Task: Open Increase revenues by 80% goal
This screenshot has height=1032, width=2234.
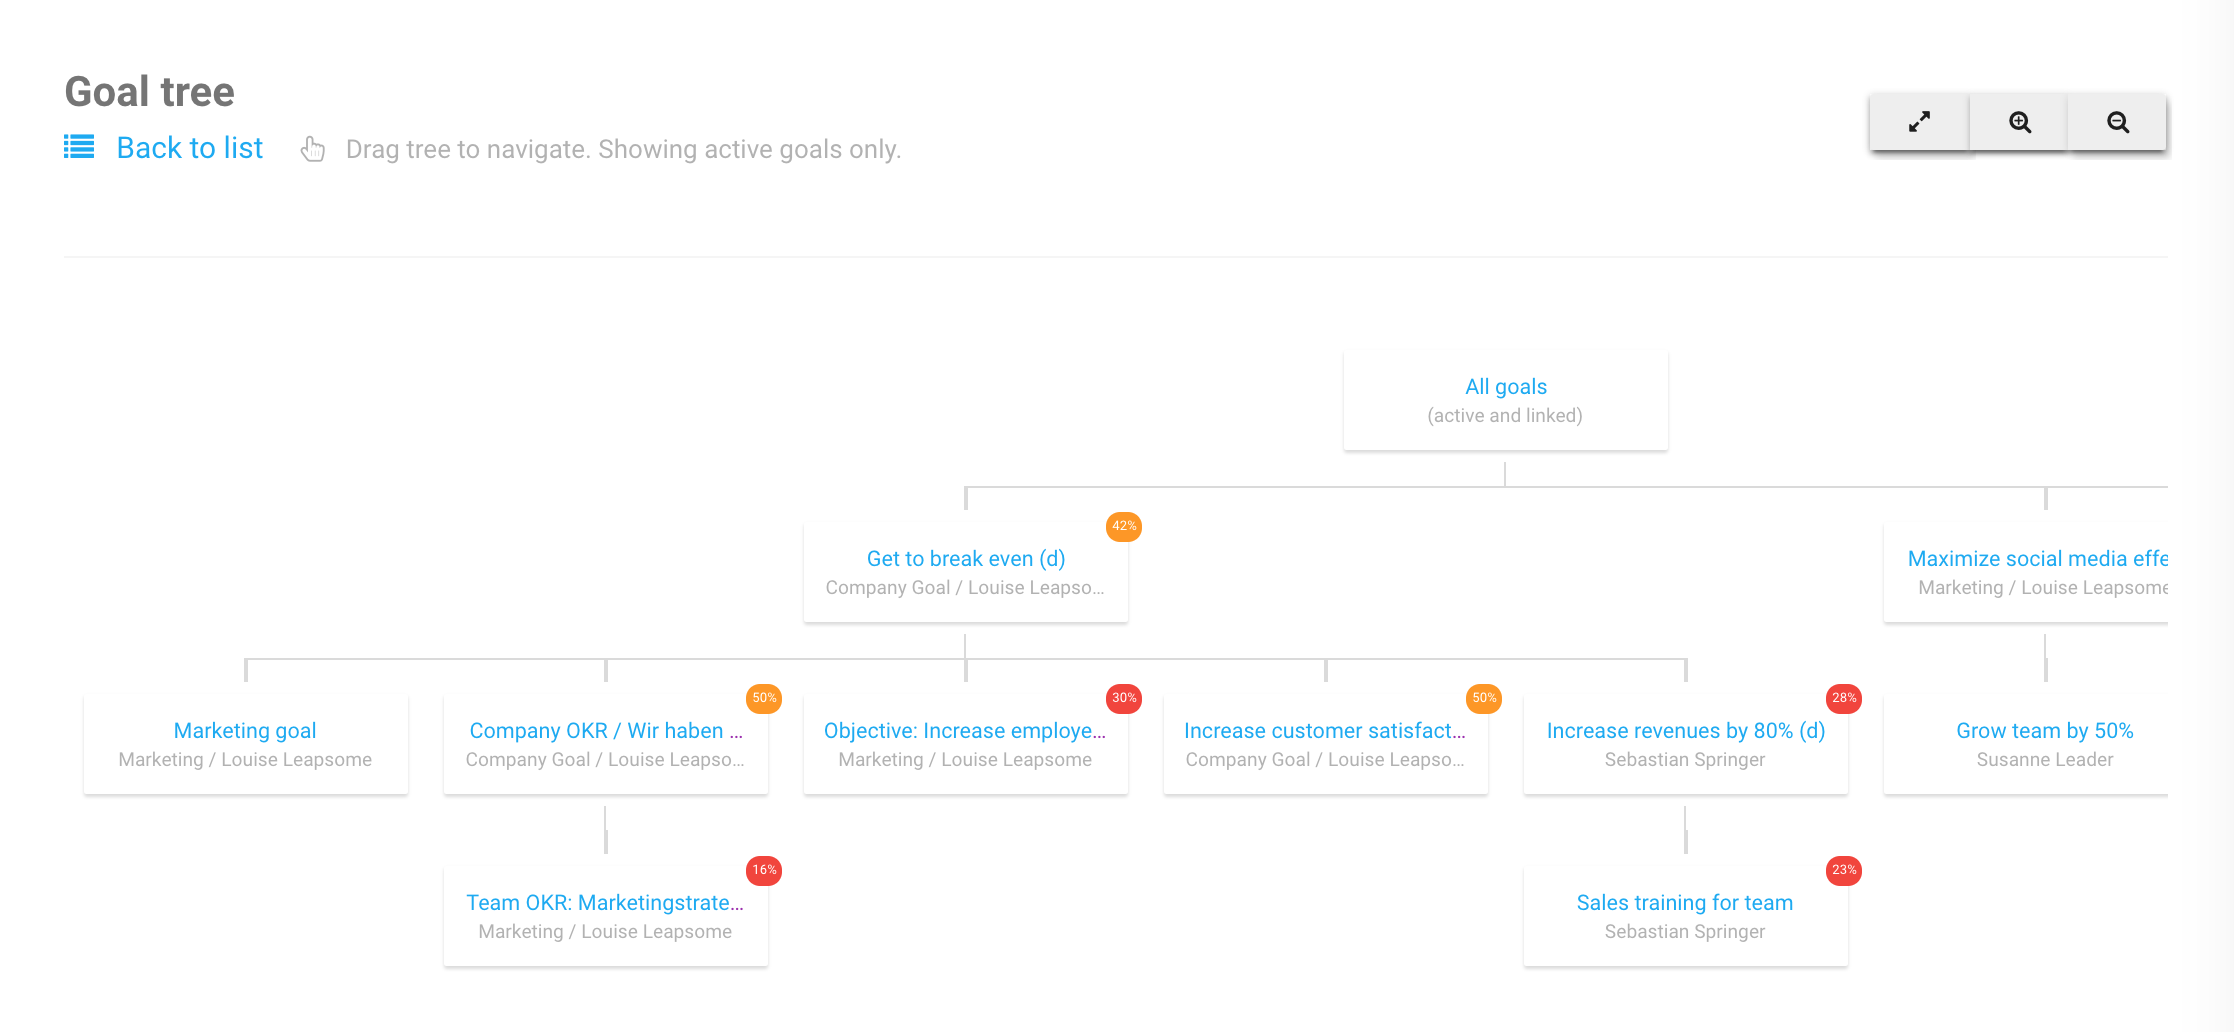Action: (x=1685, y=731)
